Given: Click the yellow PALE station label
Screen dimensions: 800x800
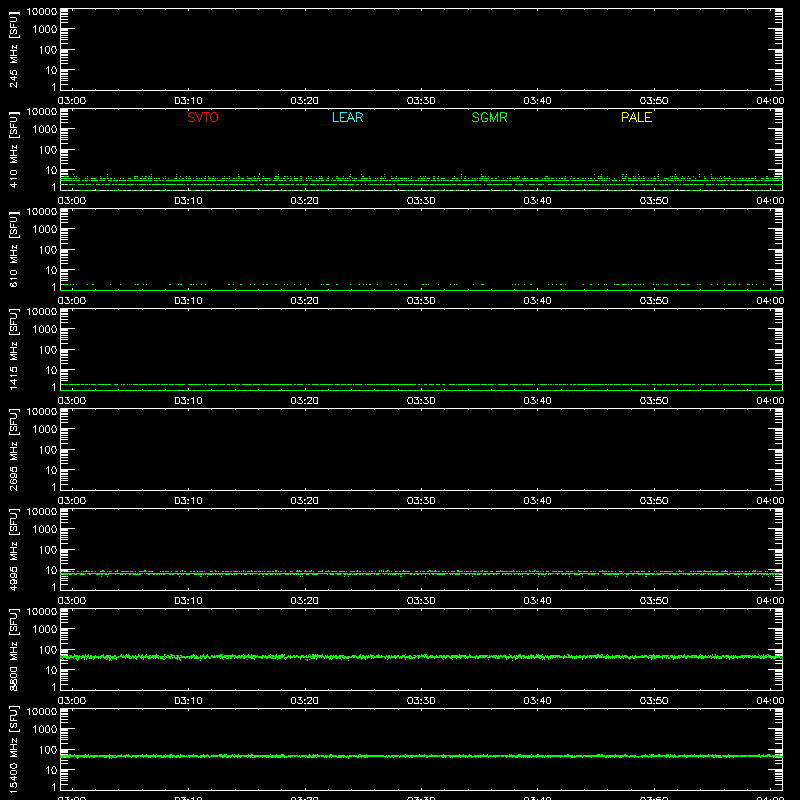Looking at the screenshot, I should [636, 117].
